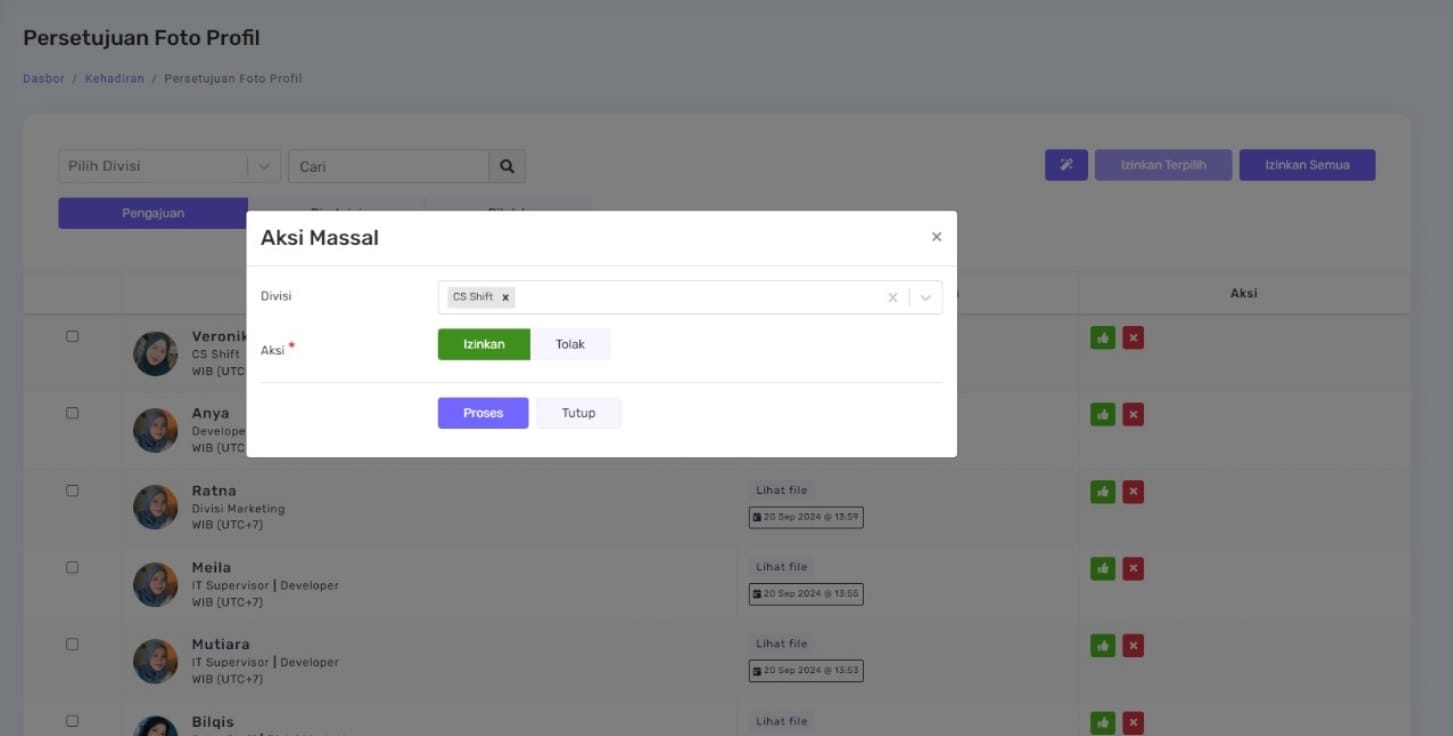Click Anya's profile photo thumbnail
Image resolution: width=1453 pixels, height=736 pixels.
point(155,430)
